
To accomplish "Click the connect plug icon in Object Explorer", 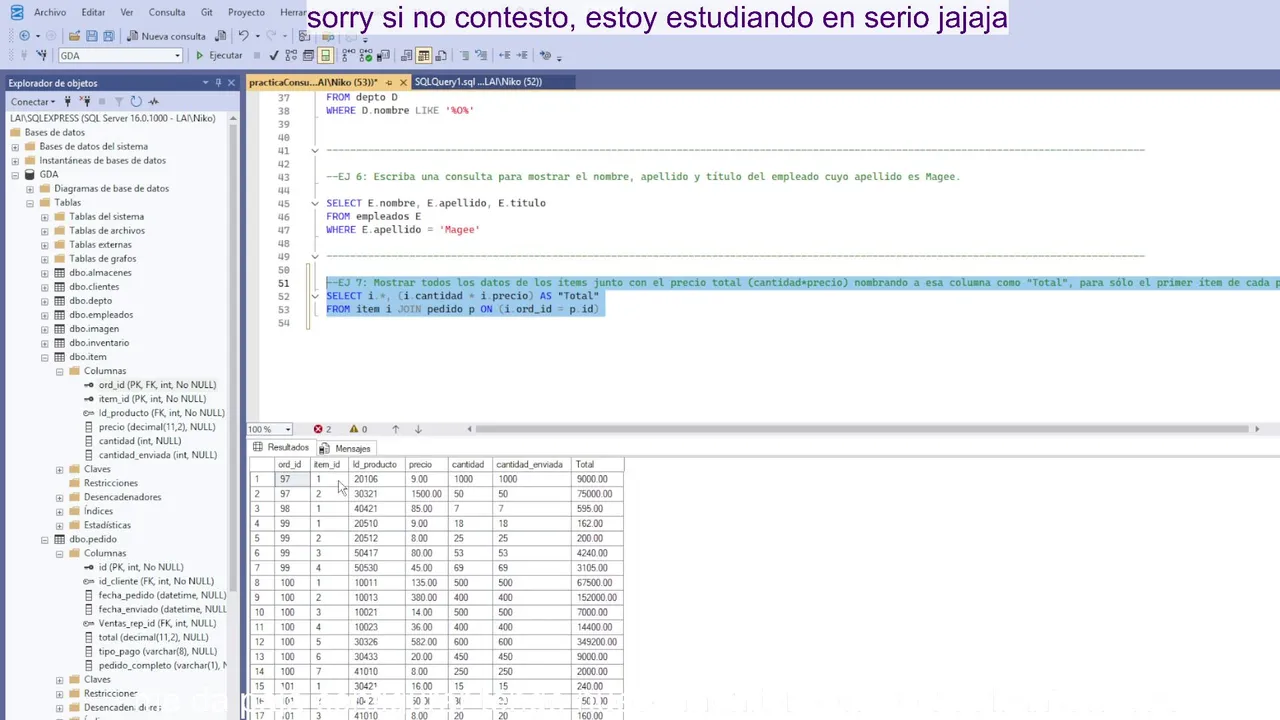I will pyautogui.click(x=68, y=101).
